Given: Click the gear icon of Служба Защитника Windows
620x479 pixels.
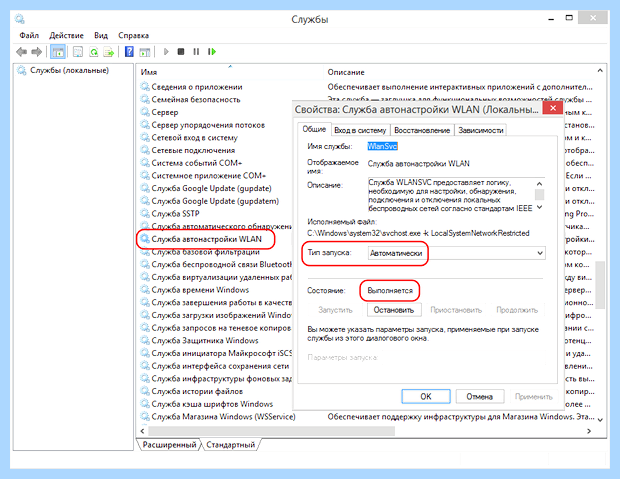Looking at the screenshot, I should [145, 341].
